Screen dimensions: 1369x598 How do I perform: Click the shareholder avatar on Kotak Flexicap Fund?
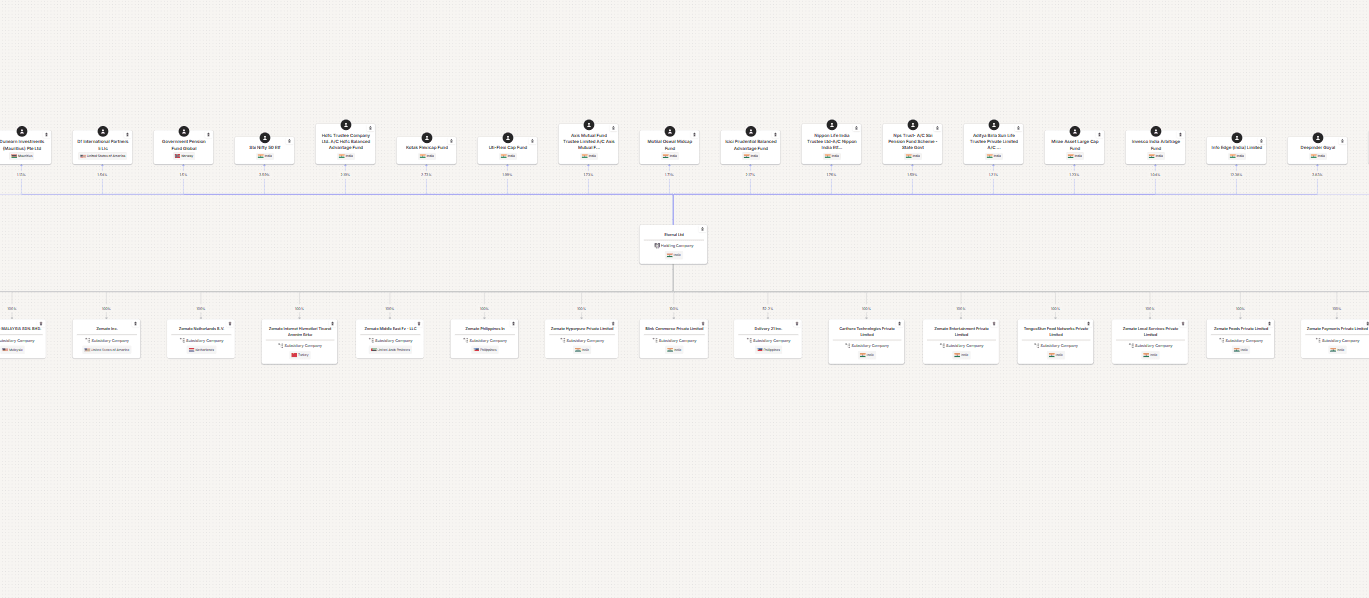426,137
